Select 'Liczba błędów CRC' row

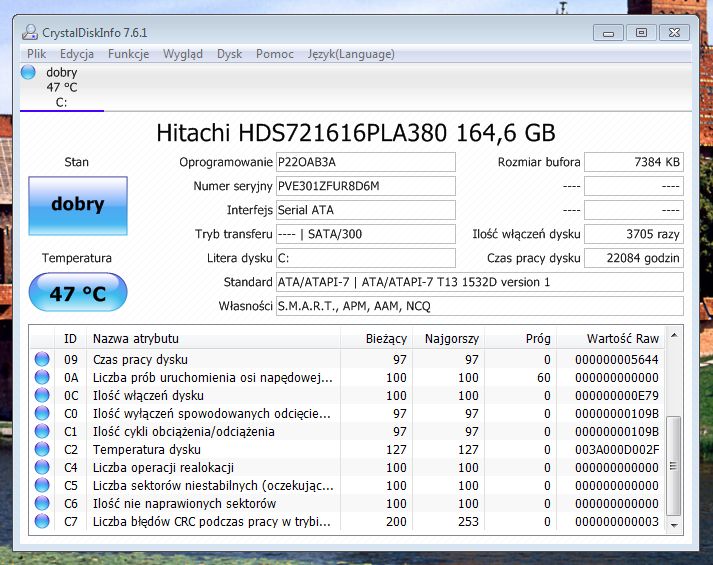[x=211, y=521]
